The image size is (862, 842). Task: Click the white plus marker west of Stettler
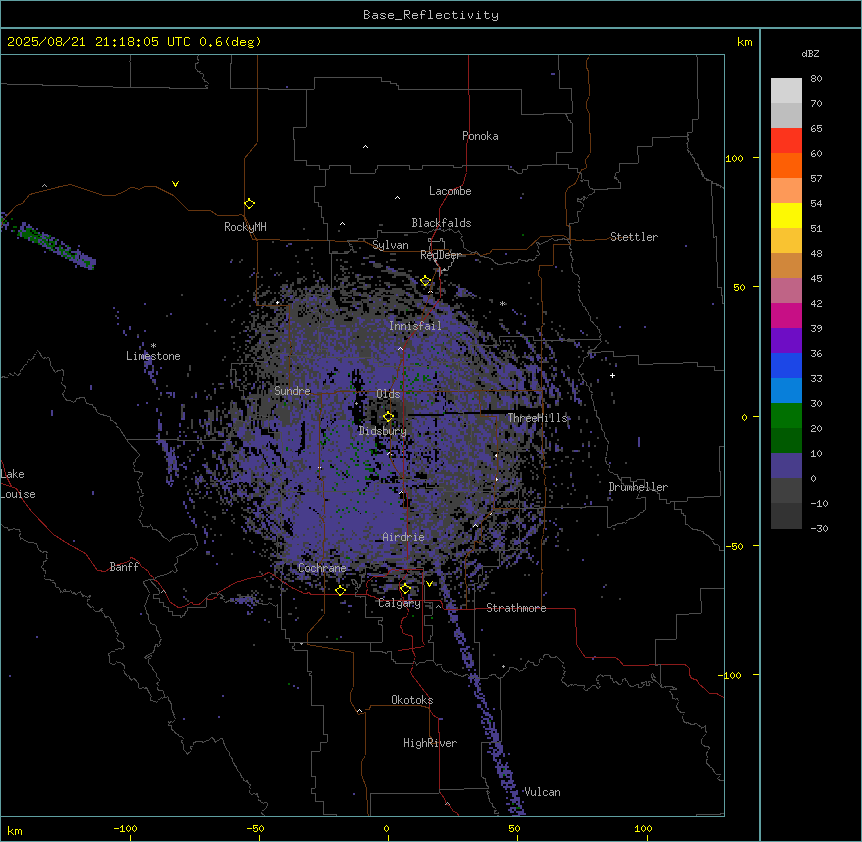tap(612, 375)
